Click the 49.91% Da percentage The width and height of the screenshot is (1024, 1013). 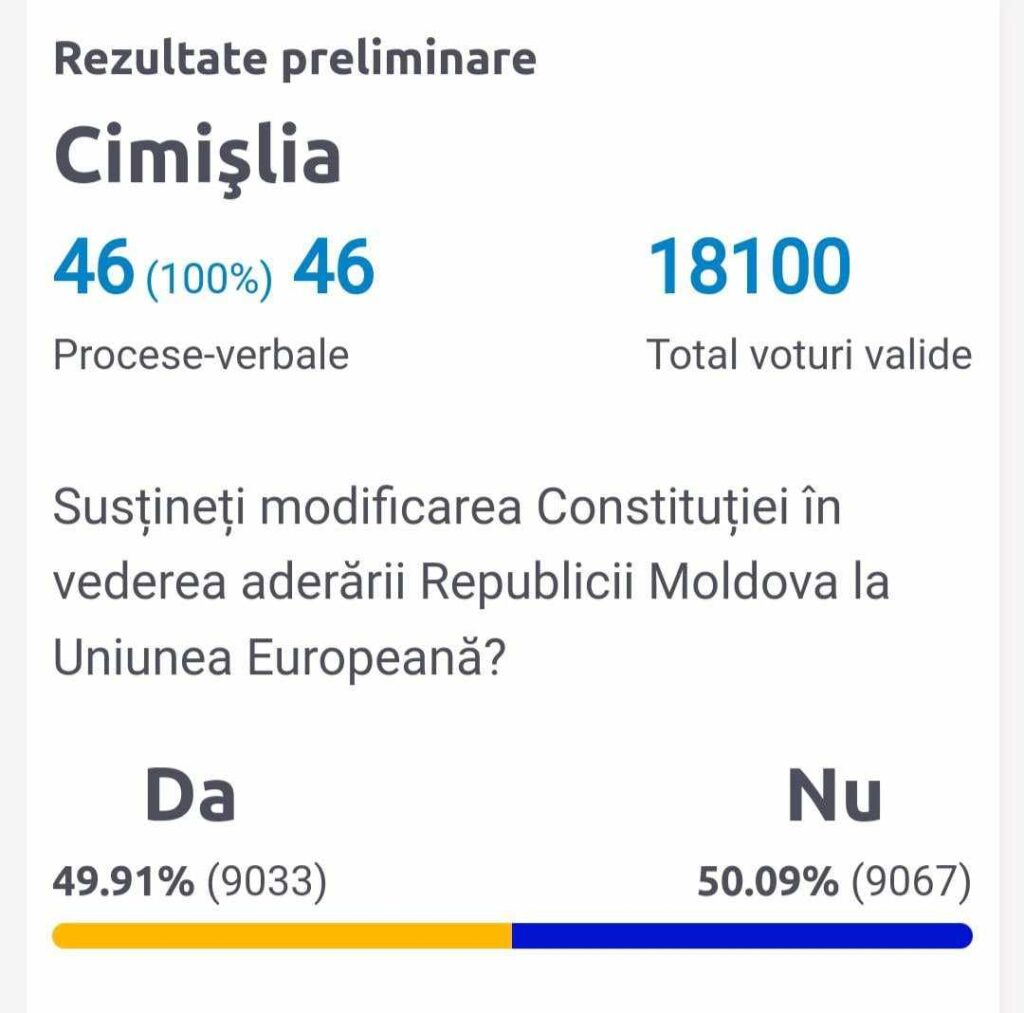[x=123, y=880]
